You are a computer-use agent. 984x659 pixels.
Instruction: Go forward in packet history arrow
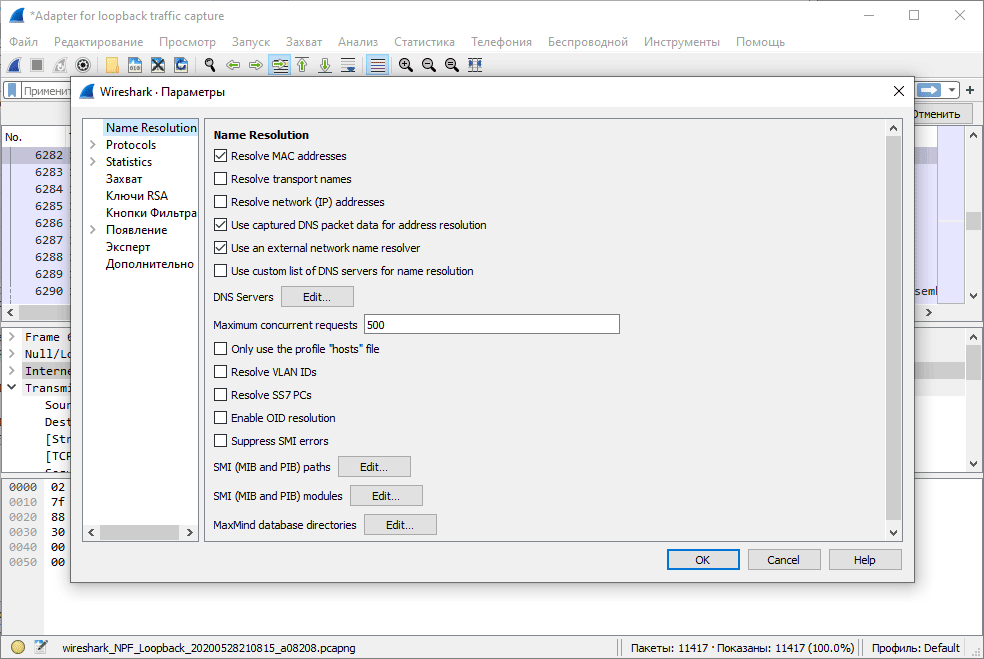tap(256, 65)
